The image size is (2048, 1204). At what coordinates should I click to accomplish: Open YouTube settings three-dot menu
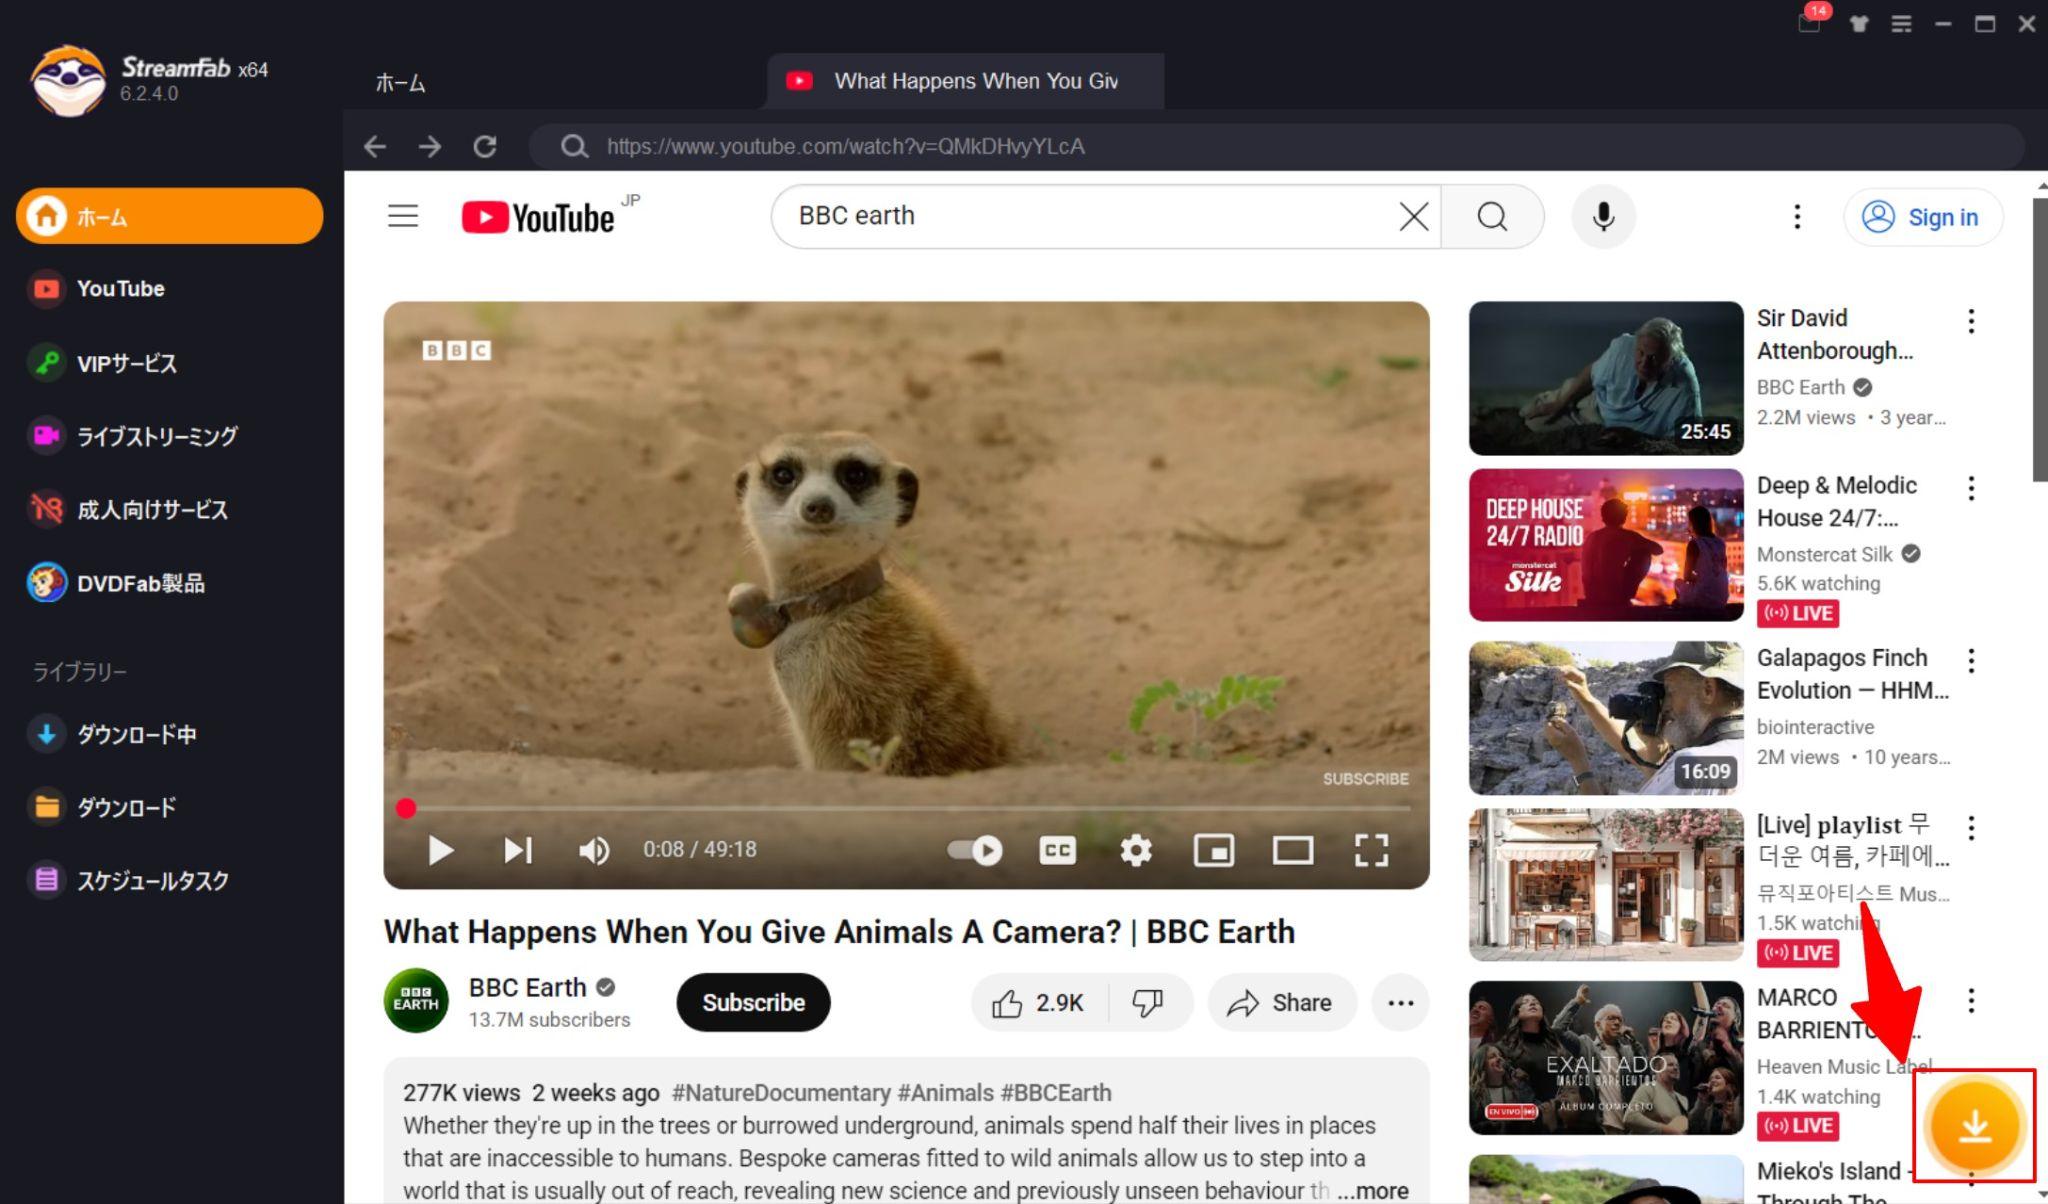click(1797, 216)
